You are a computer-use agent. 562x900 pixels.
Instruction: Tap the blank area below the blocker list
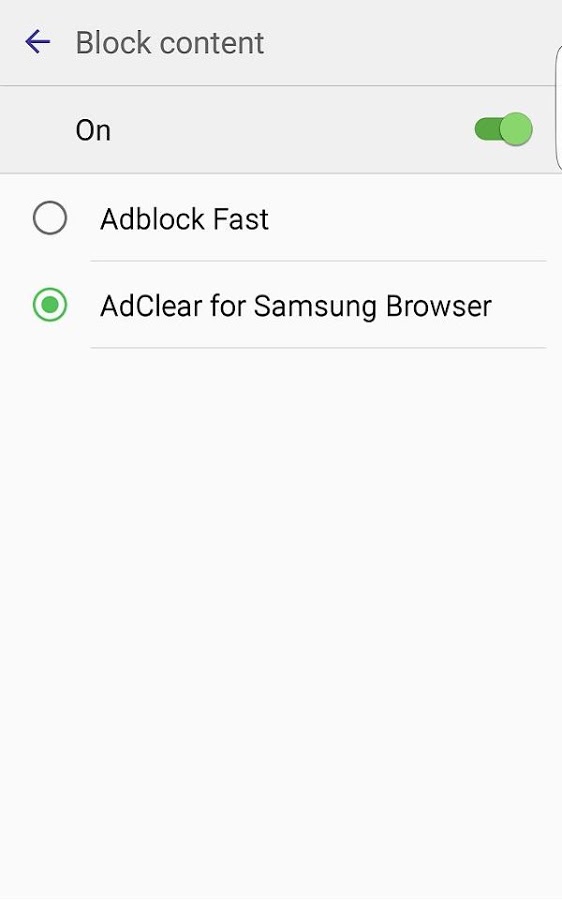[x=281, y=620]
